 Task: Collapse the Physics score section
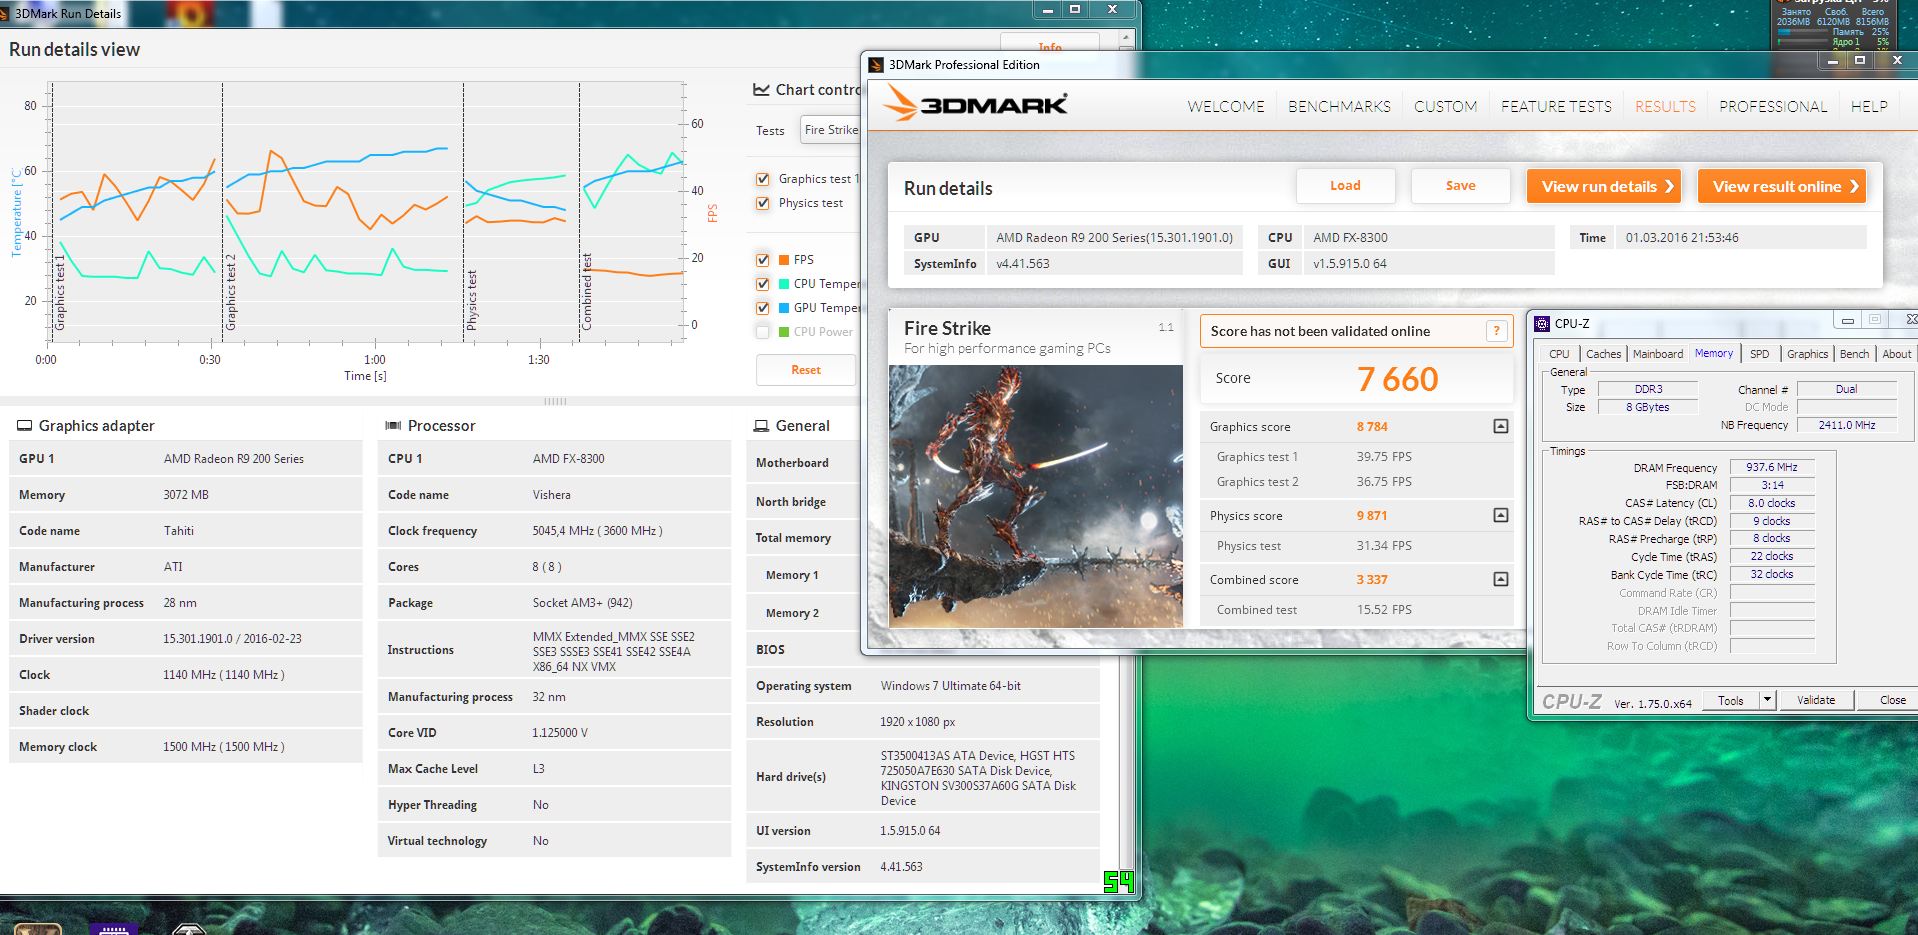pos(1501,516)
